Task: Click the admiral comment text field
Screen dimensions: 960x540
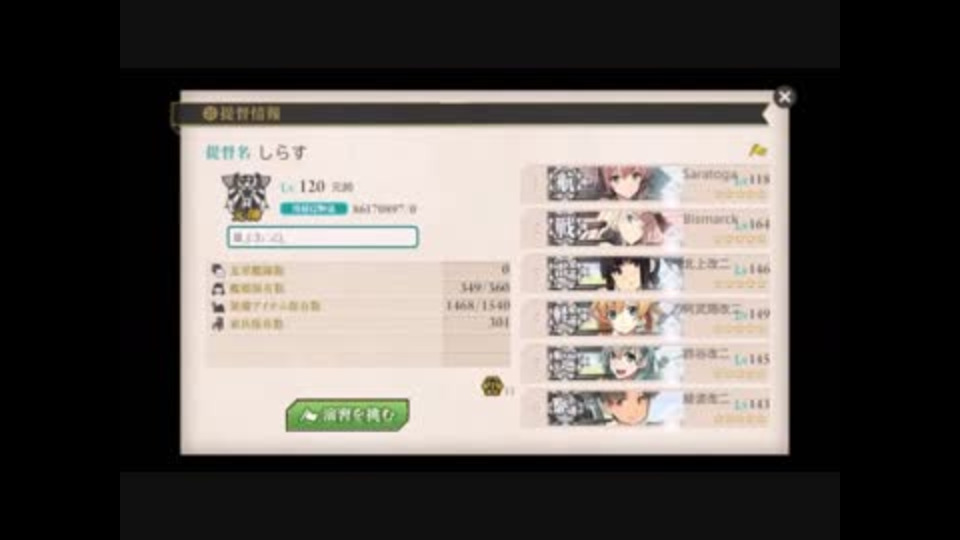Action: (x=323, y=237)
